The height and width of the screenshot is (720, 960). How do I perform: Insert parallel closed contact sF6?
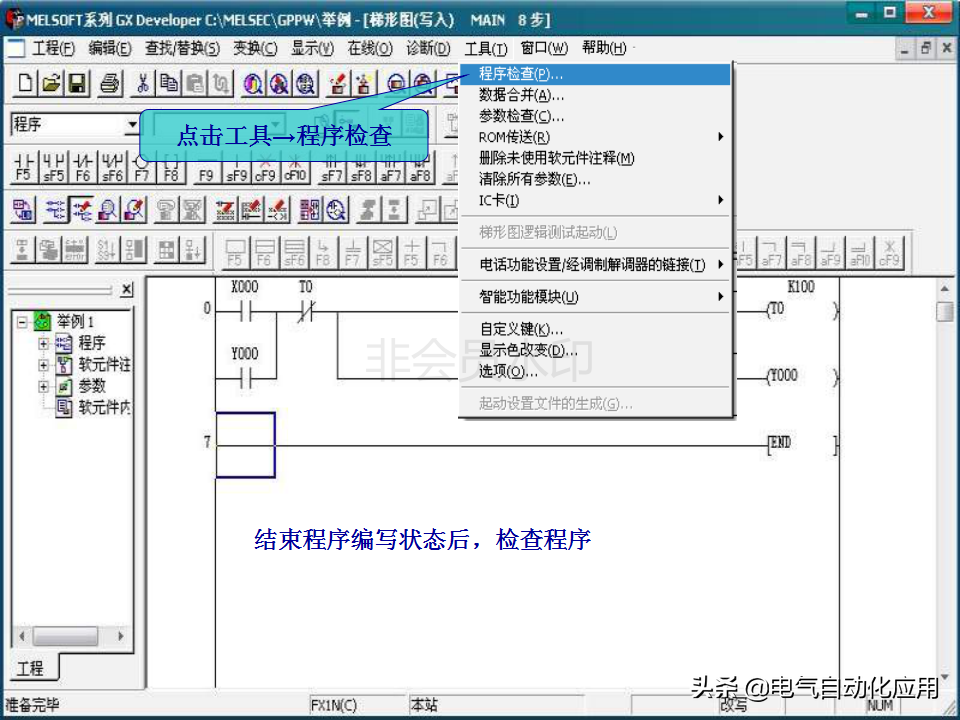[113, 167]
